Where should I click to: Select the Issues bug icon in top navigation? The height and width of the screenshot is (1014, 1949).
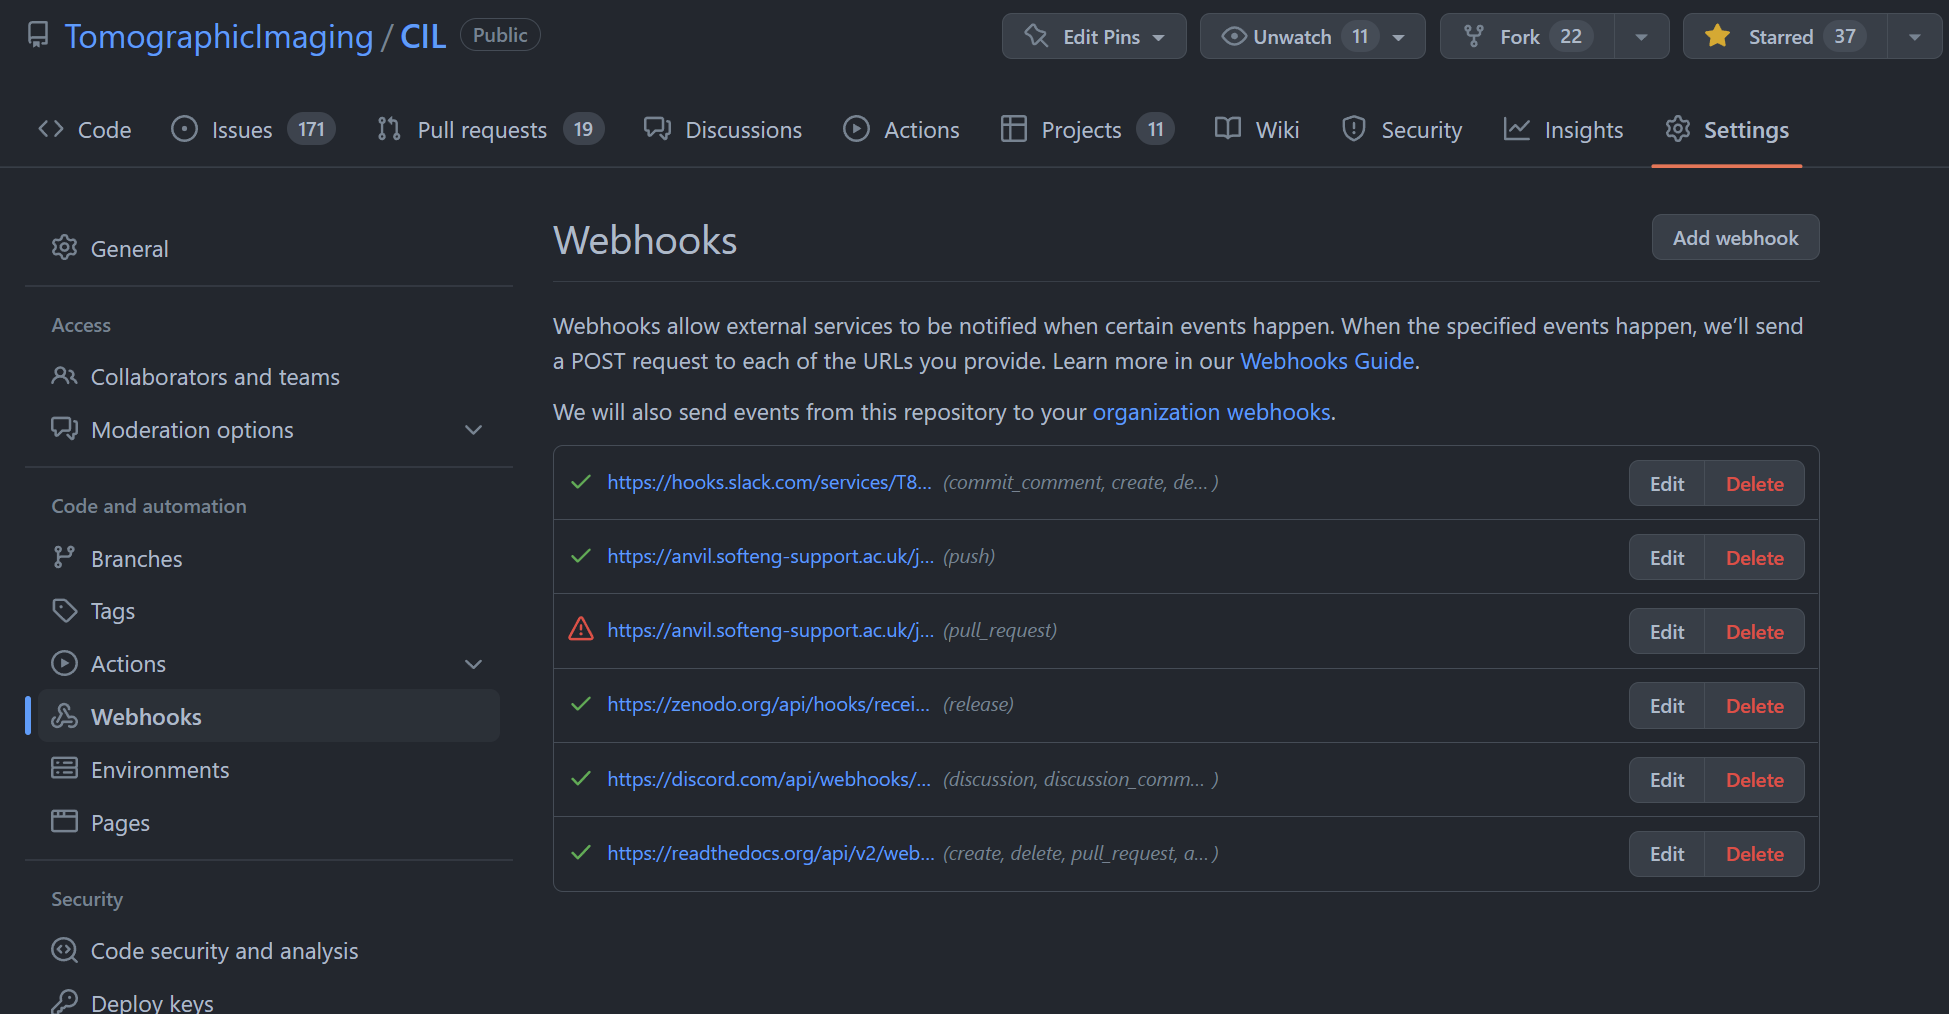coord(183,129)
